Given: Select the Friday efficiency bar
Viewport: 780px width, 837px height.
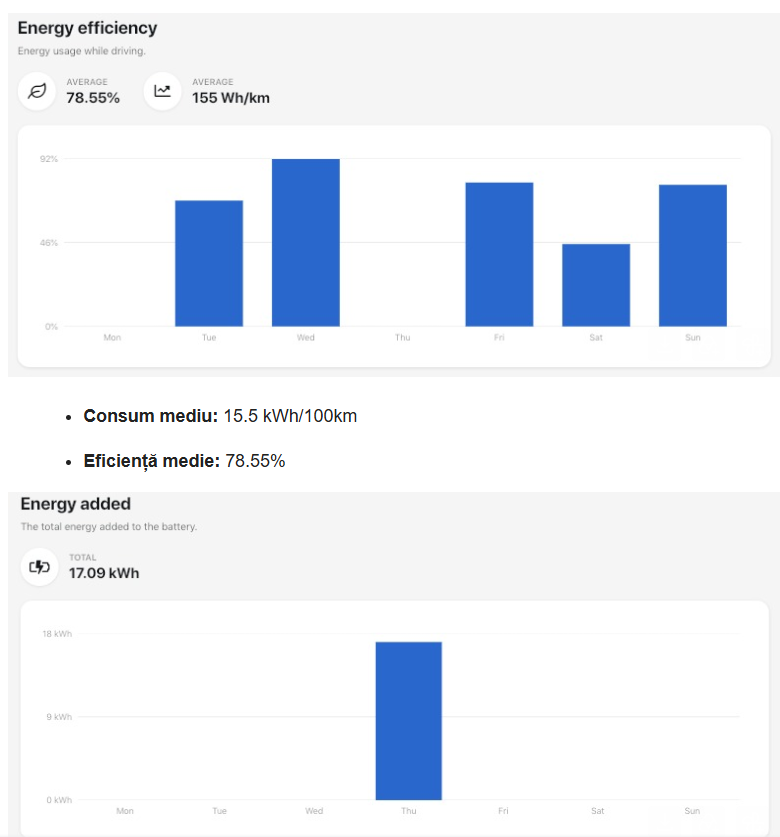Looking at the screenshot, I should click(499, 254).
